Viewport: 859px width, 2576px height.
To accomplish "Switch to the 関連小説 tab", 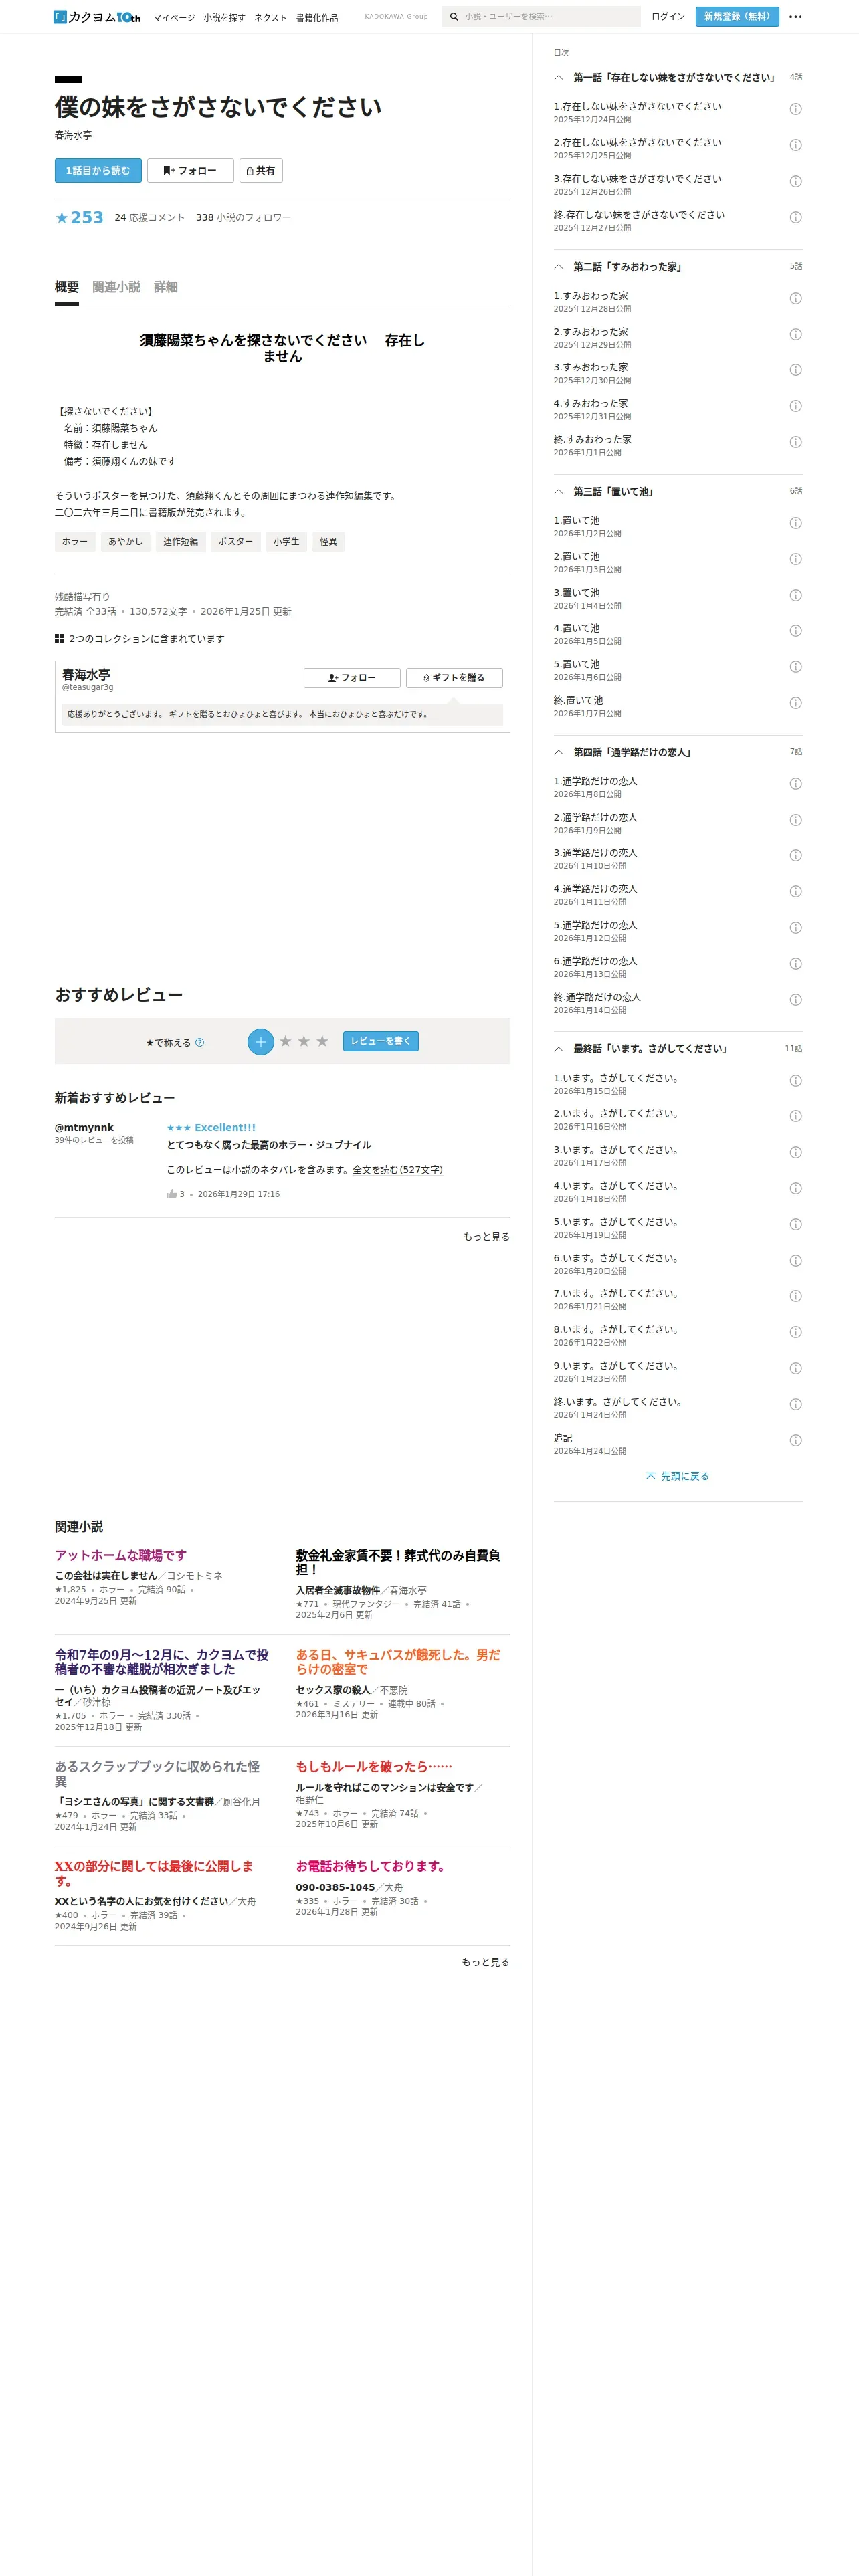I will (116, 287).
